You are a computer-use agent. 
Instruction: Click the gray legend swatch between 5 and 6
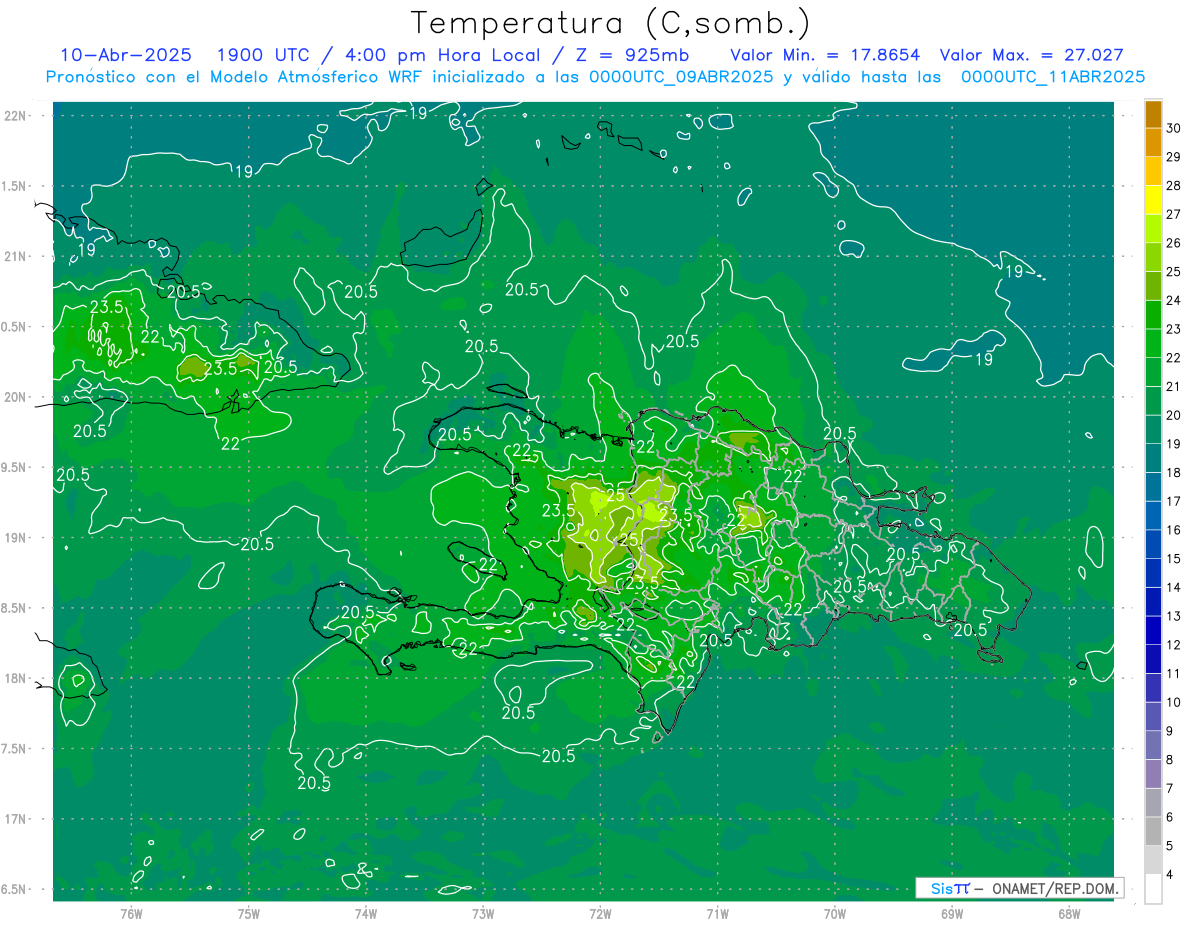[x=1153, y=832]
